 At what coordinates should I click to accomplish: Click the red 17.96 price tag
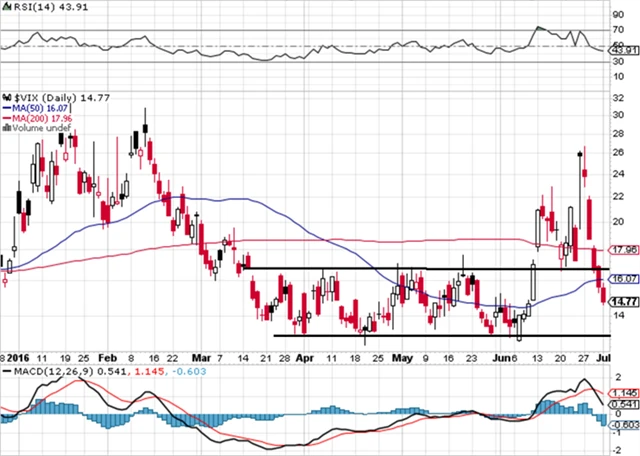click(623, 250)
